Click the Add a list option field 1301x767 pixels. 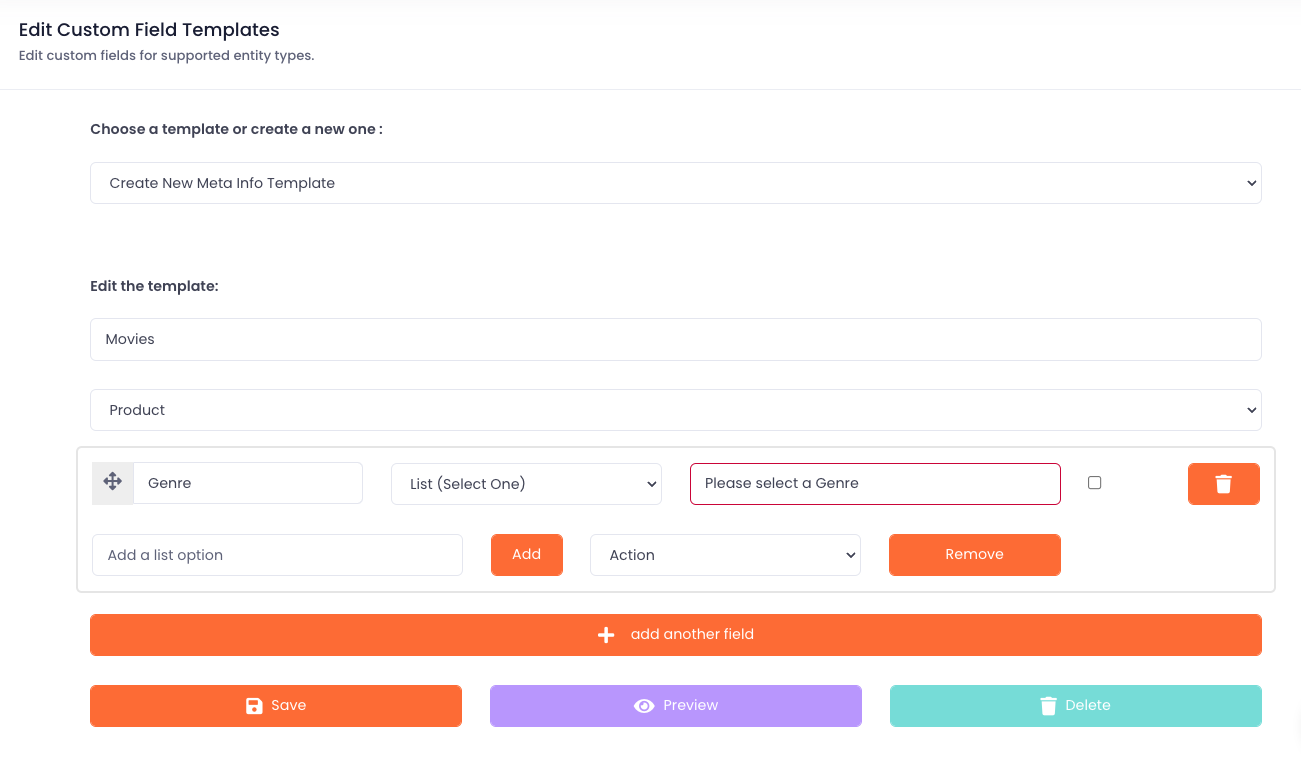tap(277, 555)
